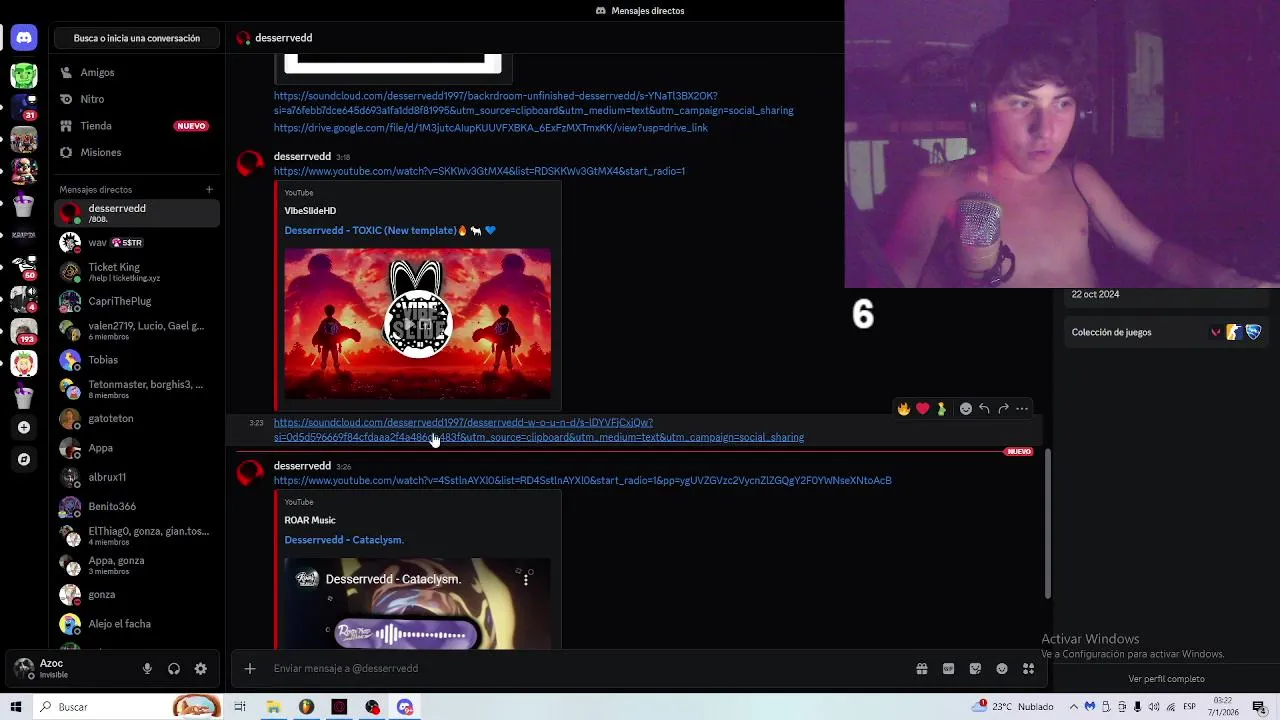Play TOXIC video thumbnail
Screen dimensions: 1280x720
pyautogui.click(x=417, y=324)
